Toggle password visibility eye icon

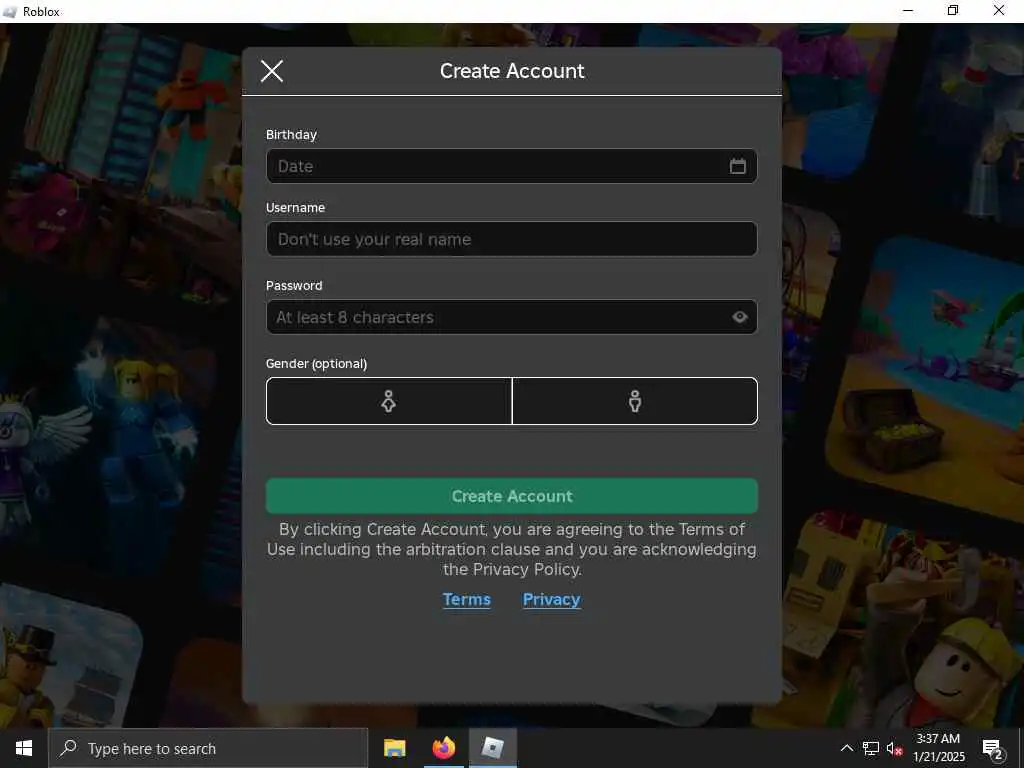click(740, 317)
